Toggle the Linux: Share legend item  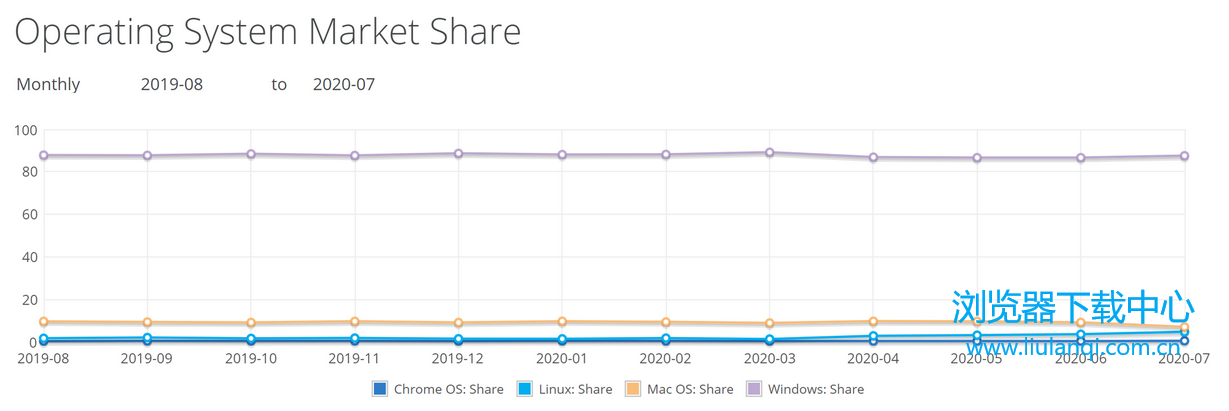(x=564, y=389)
